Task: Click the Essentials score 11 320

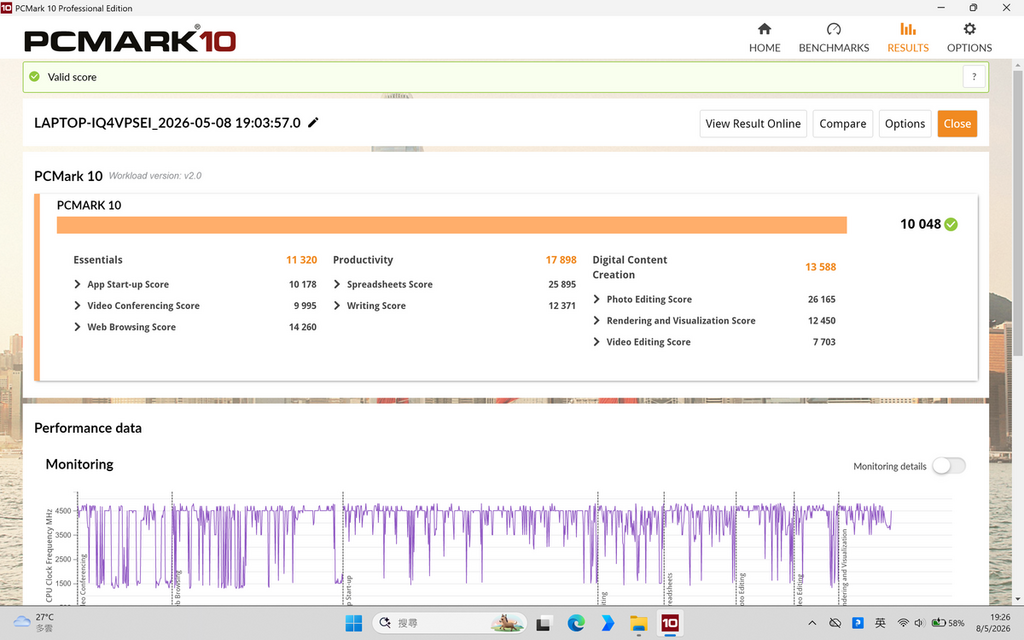Action: [301, 260]
